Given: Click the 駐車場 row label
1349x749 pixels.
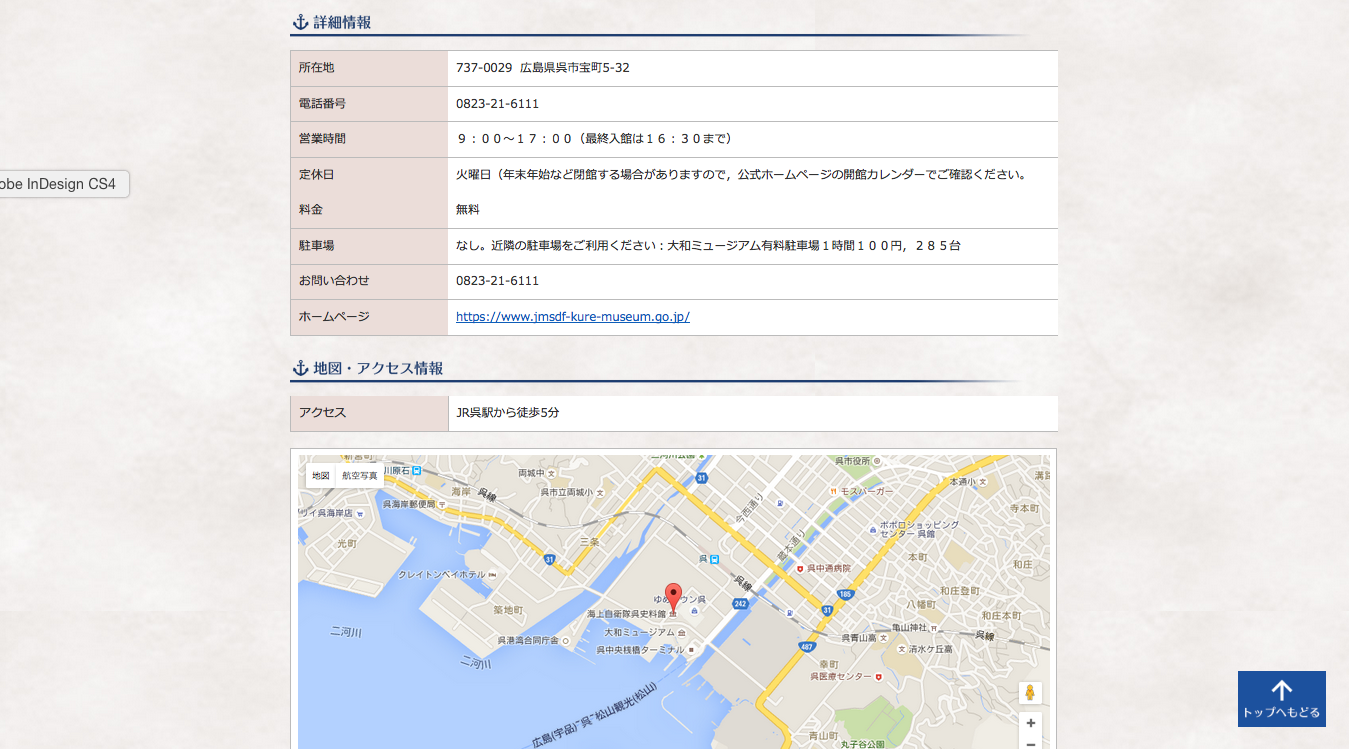Looking at the screenshot, I should tap(316, 245).
